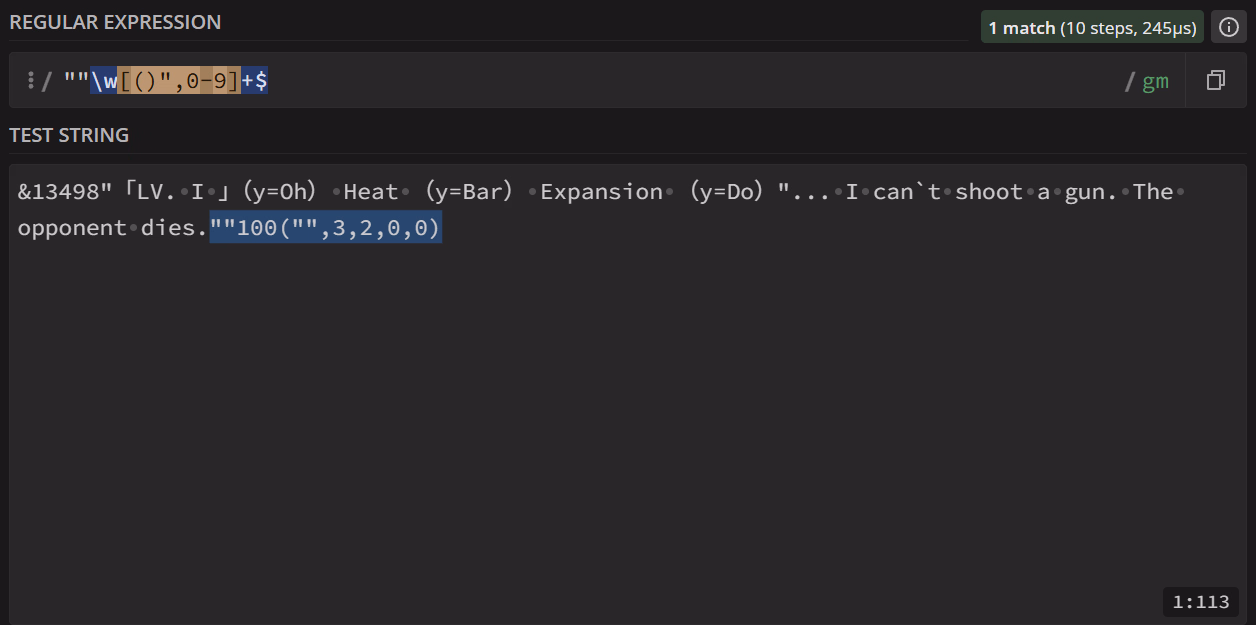
Task: Click the REGULAR EXPRESSION section header
Action: 115,22
